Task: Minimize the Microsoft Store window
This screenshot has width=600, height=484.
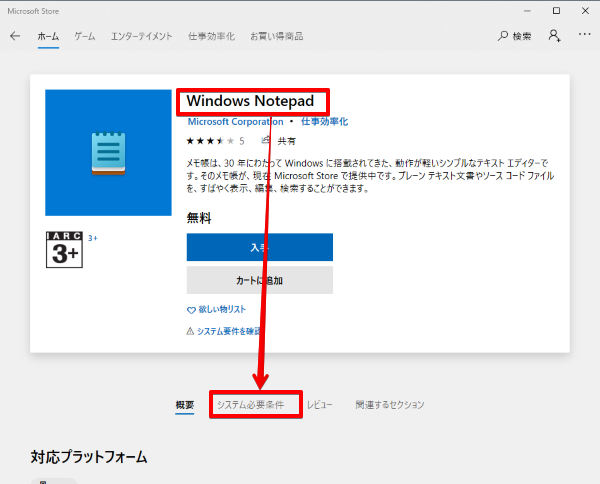Action: (527, 11)
